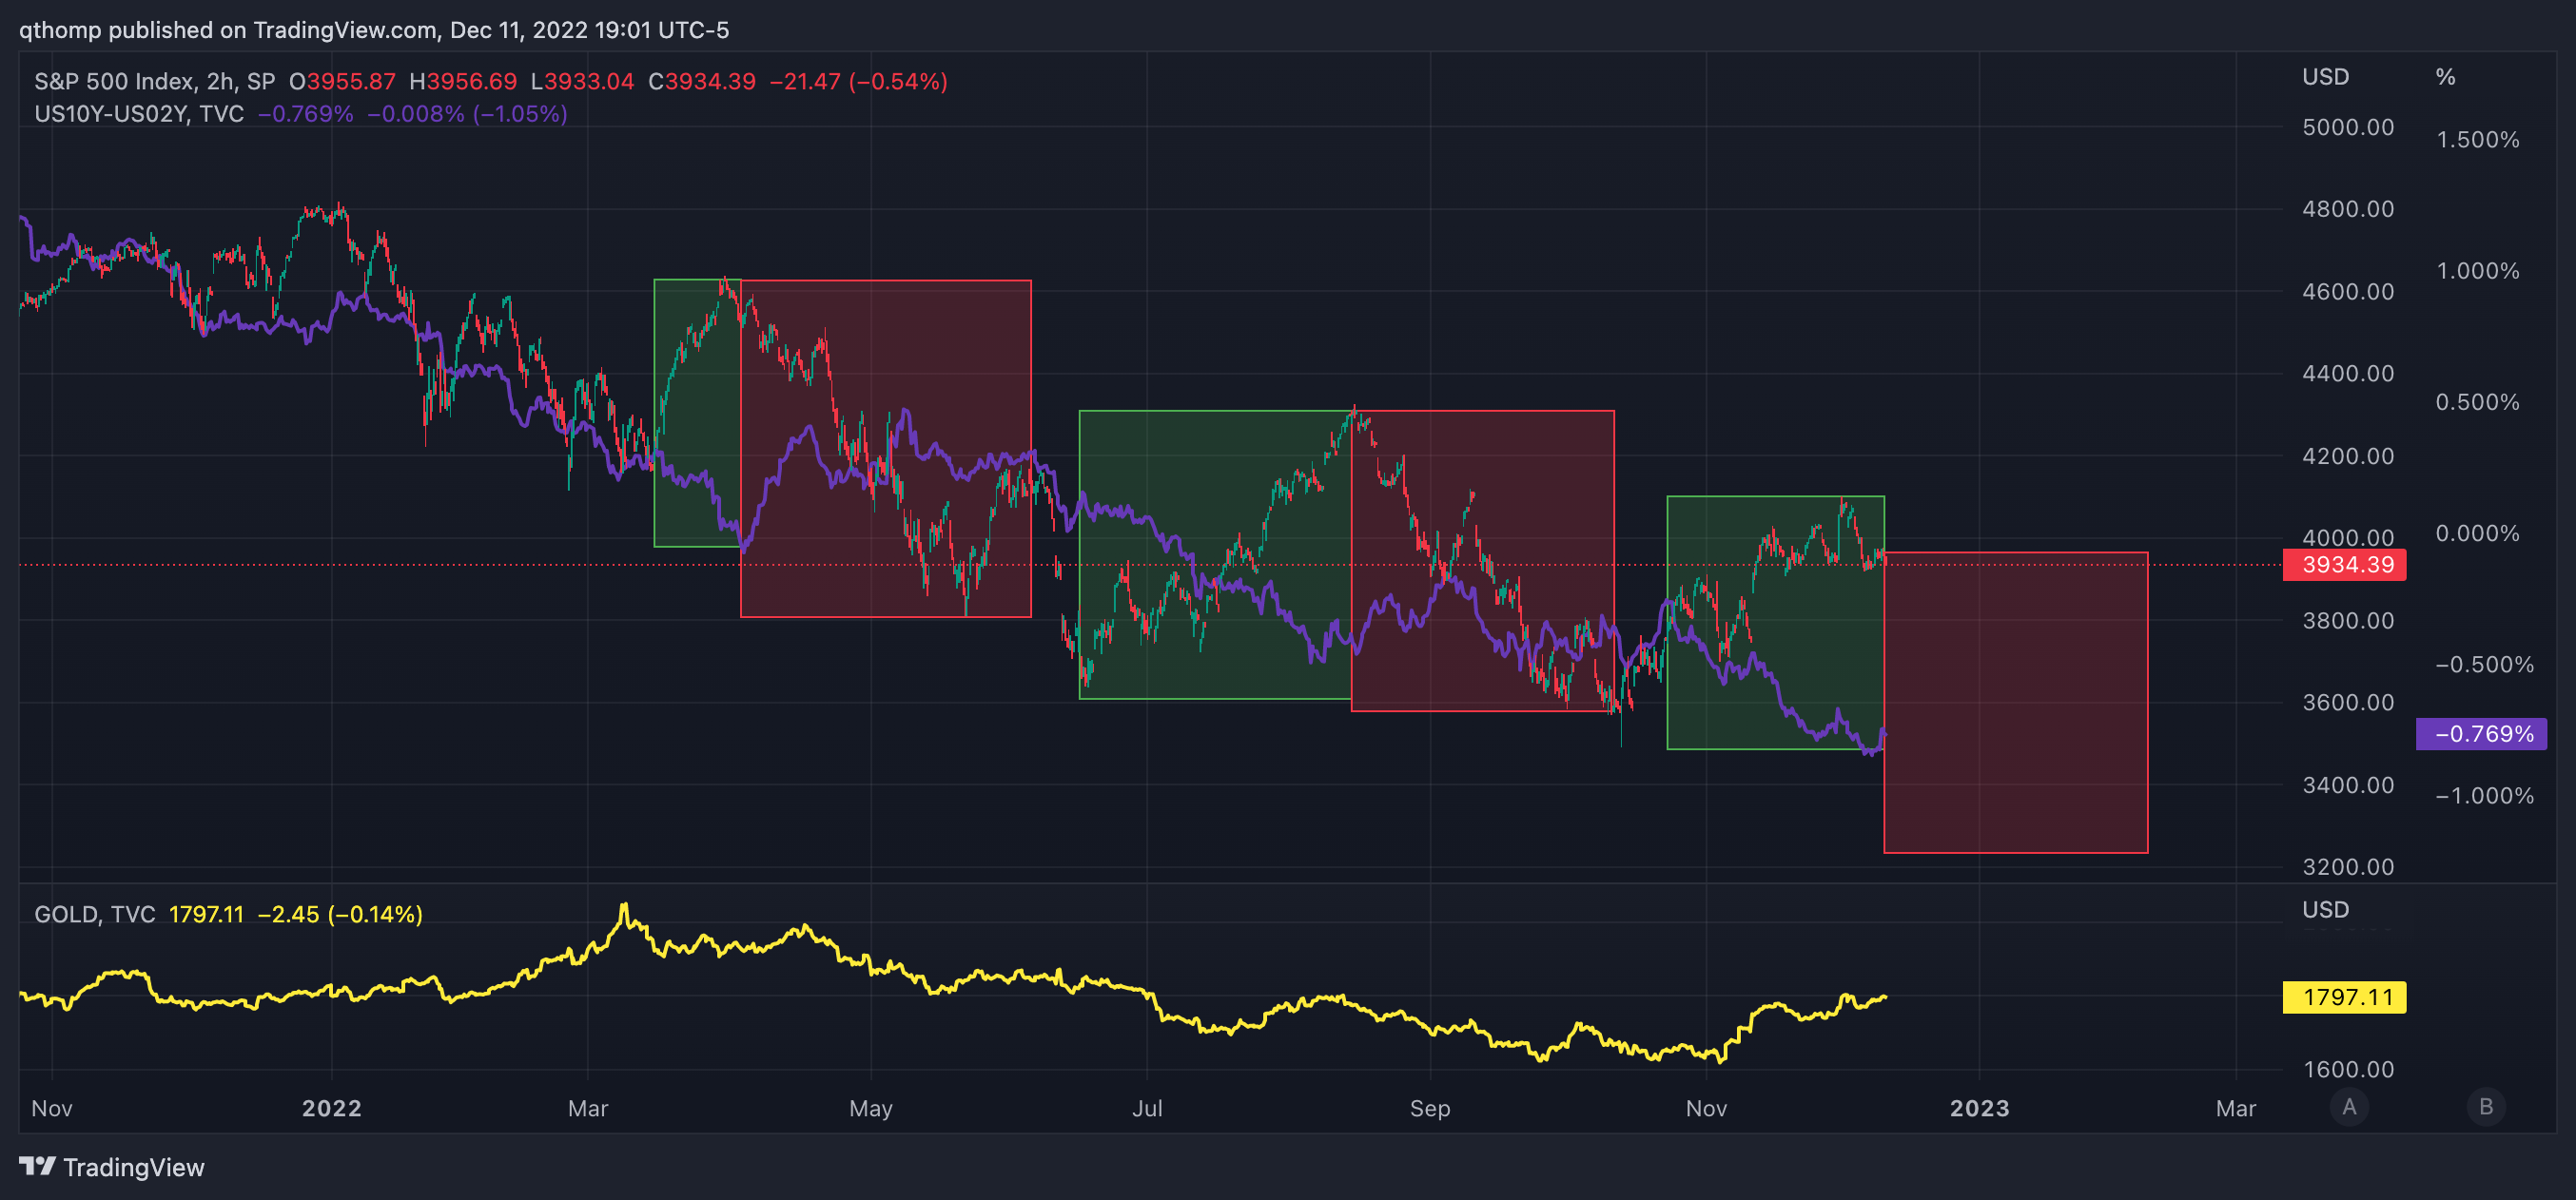Screen dimensions: 2576x1200
Task: Click the 2023 label on time axis
Action: pyautogui.click(x=1979, y=1108)
